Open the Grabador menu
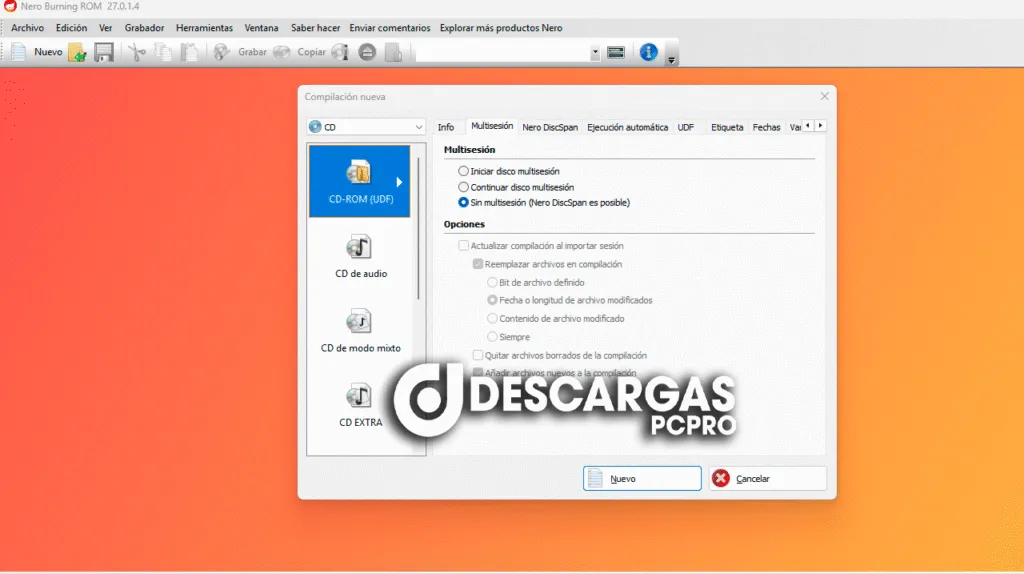The height and width of the screenshot is (574, 1024). [x=144, y=28]
